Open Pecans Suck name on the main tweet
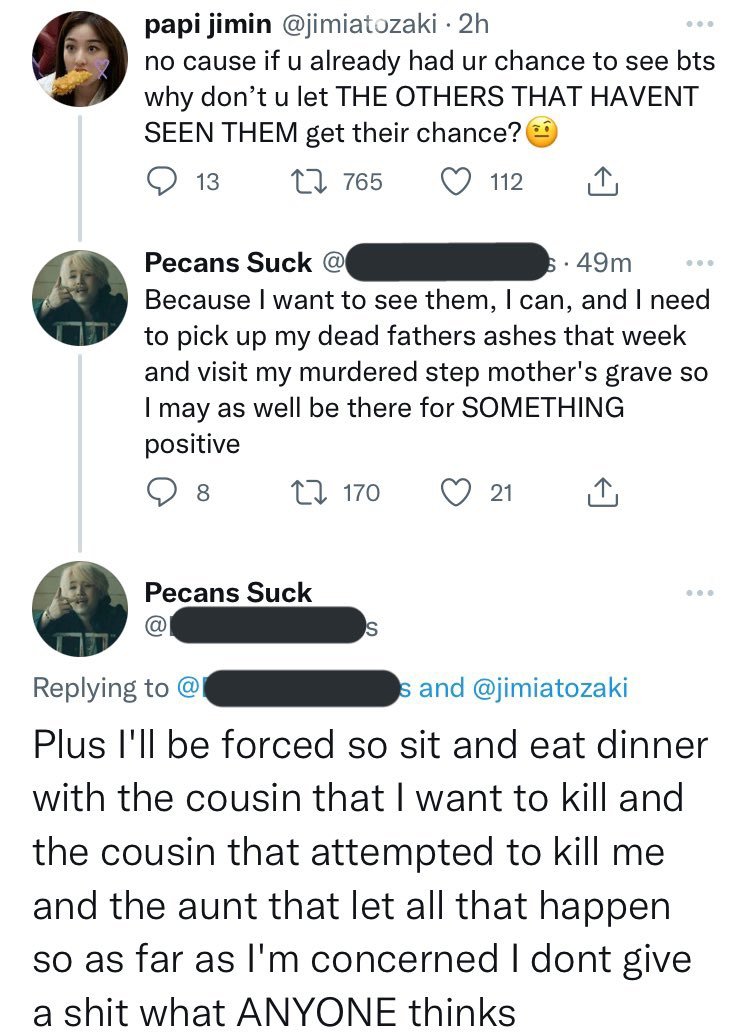The image size is (750, 1036). tap(228, 593)
